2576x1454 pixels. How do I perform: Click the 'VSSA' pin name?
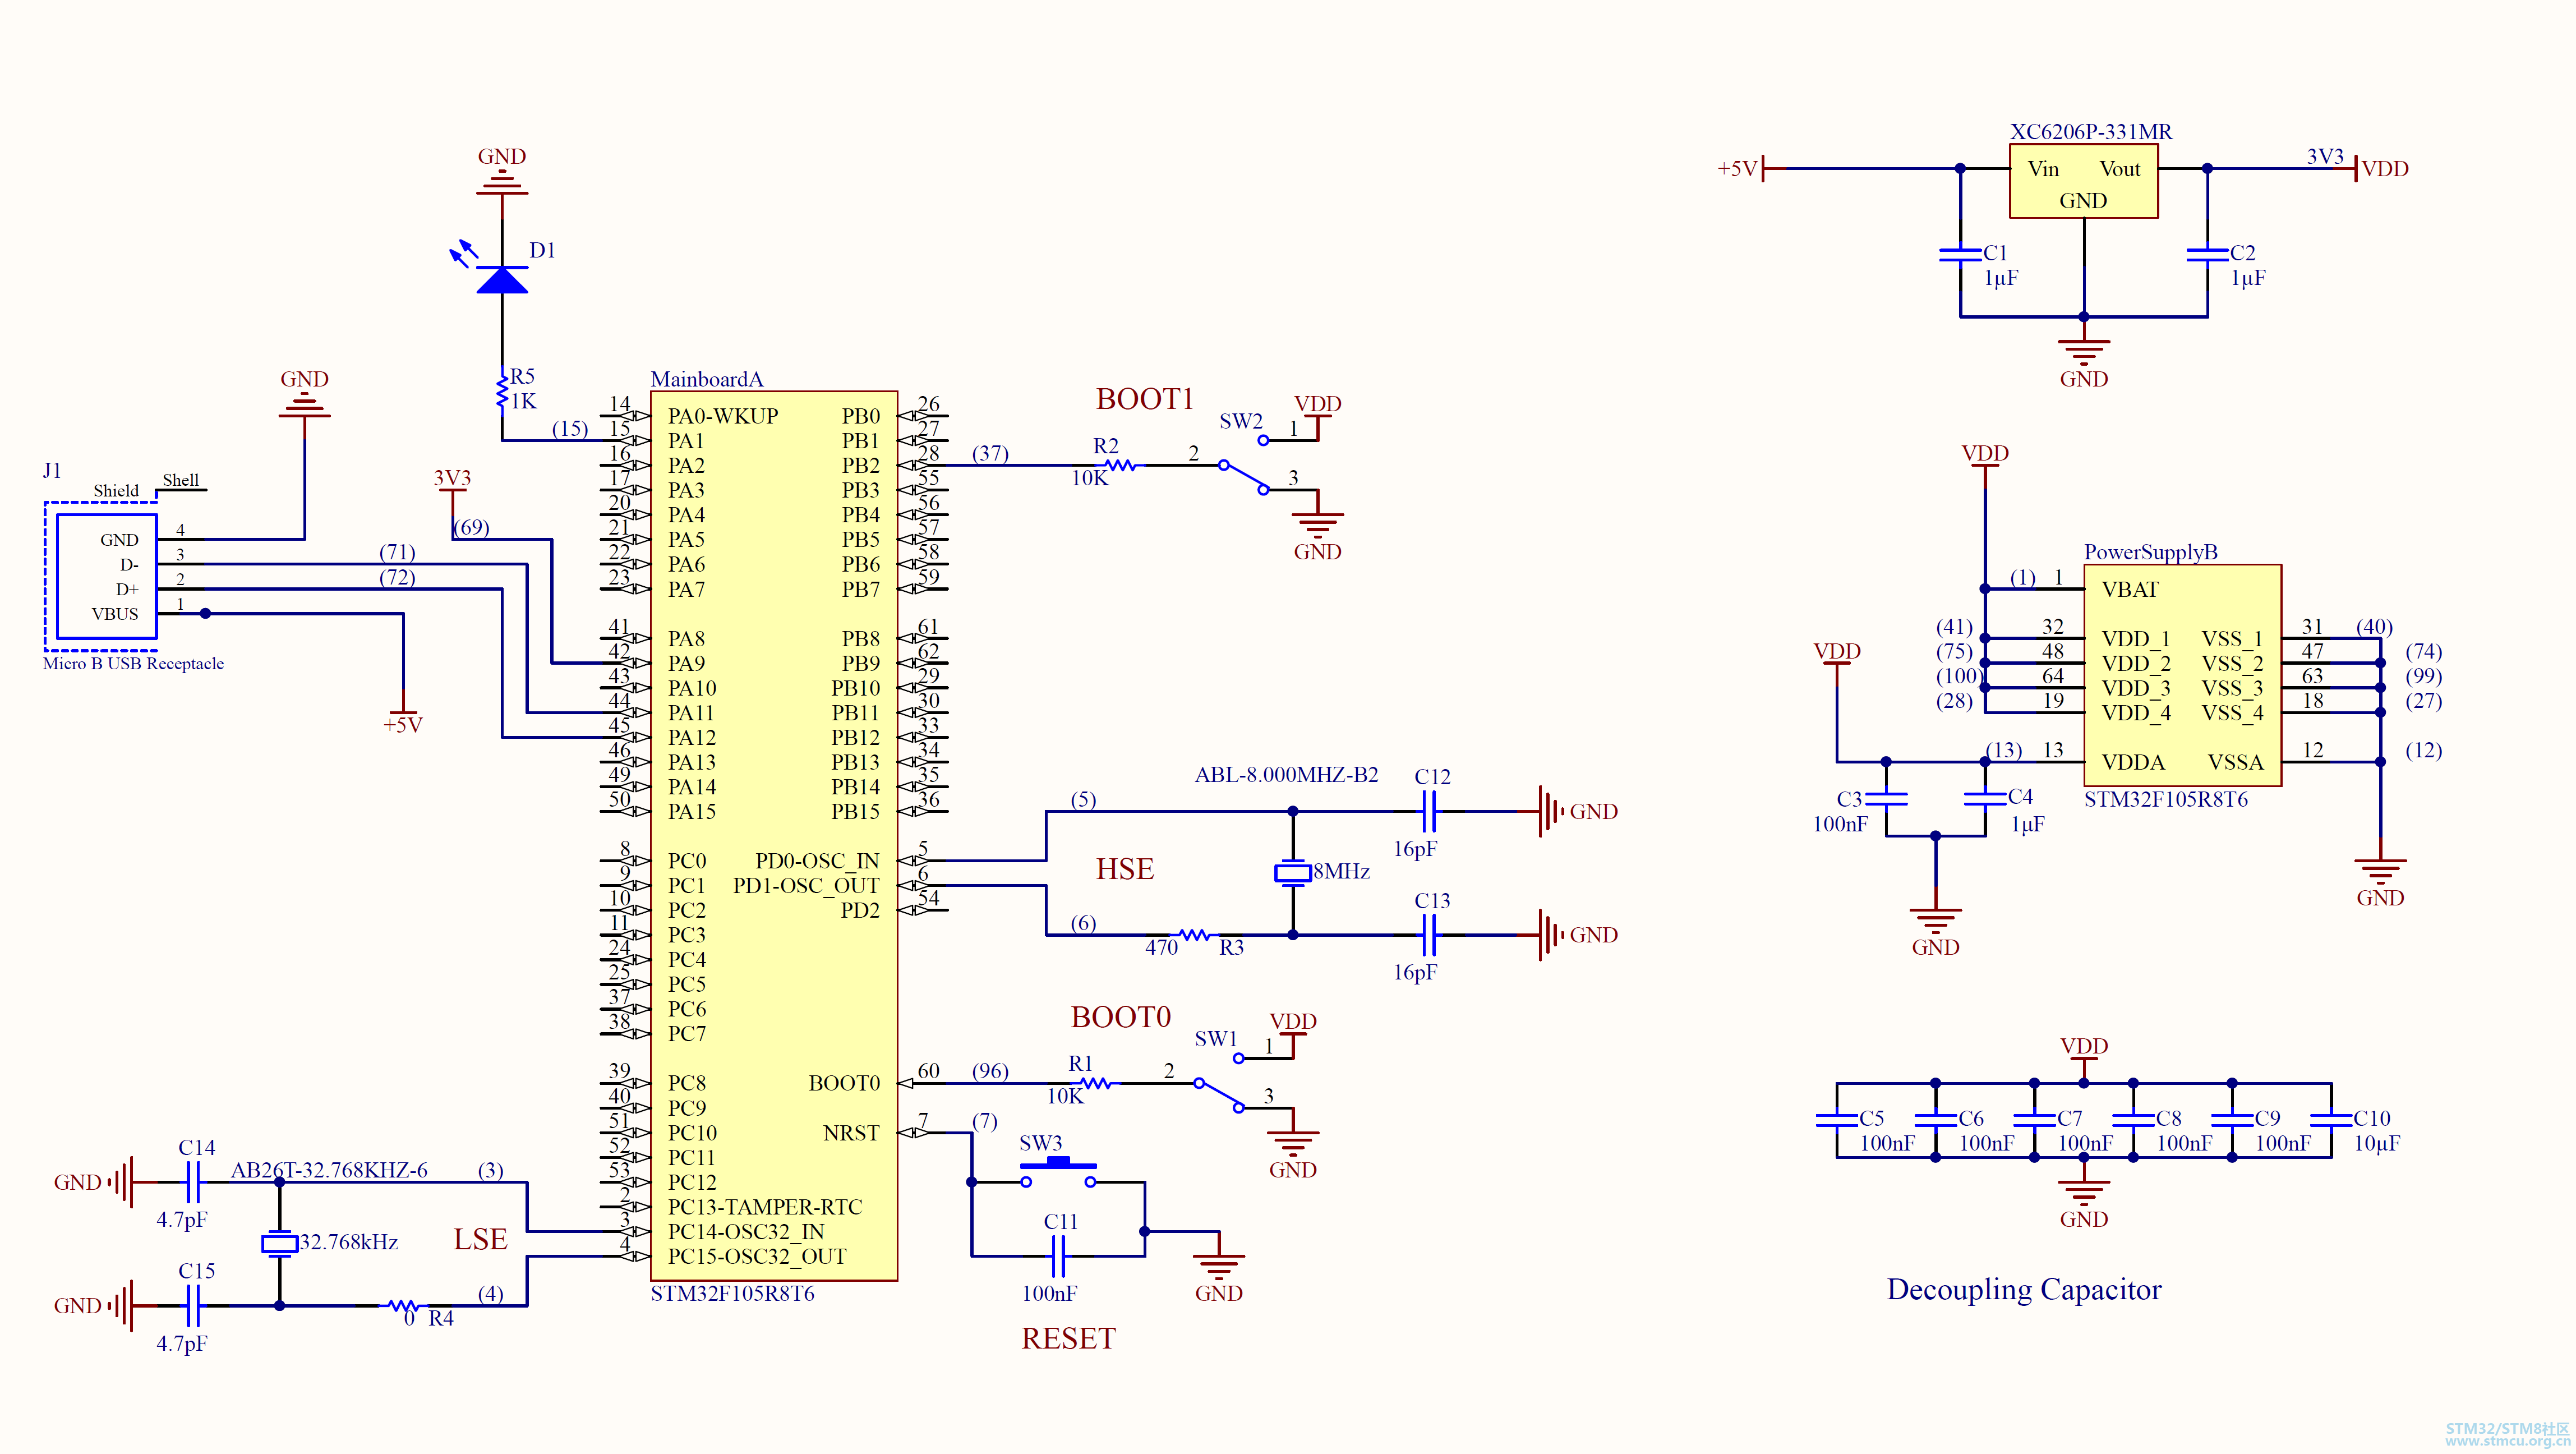(2235, 762)
